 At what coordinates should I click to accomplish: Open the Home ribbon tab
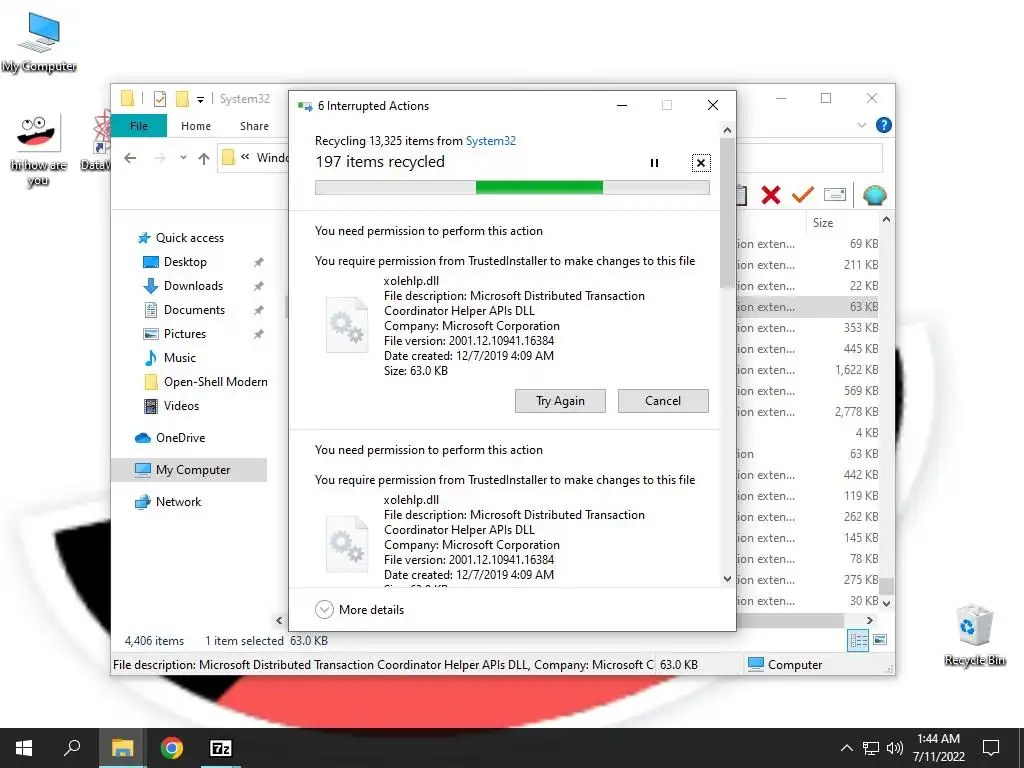pos(196,126)
